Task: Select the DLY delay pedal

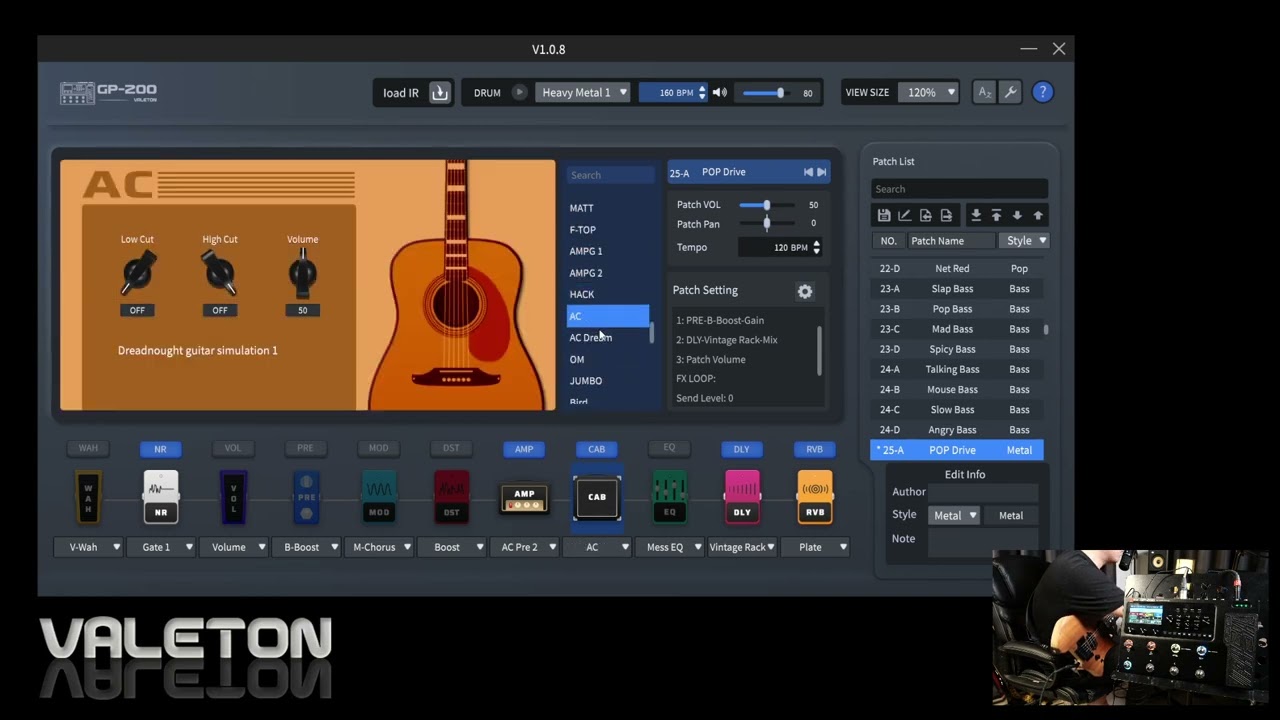Action: (742, 497)
